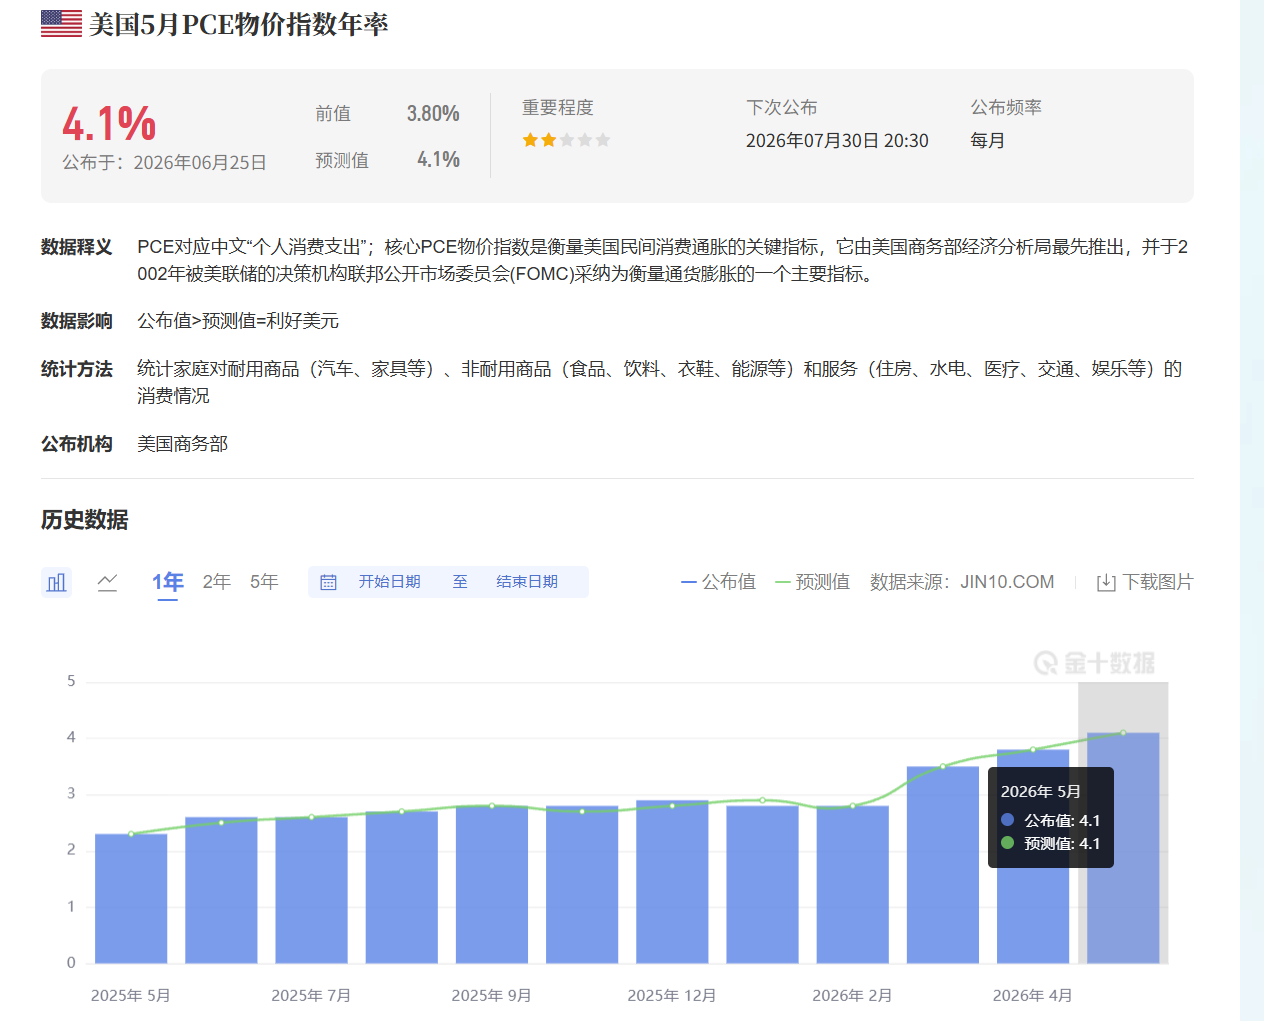Click the 公布于 2026年06月25日 text

[x=164, y=163]
